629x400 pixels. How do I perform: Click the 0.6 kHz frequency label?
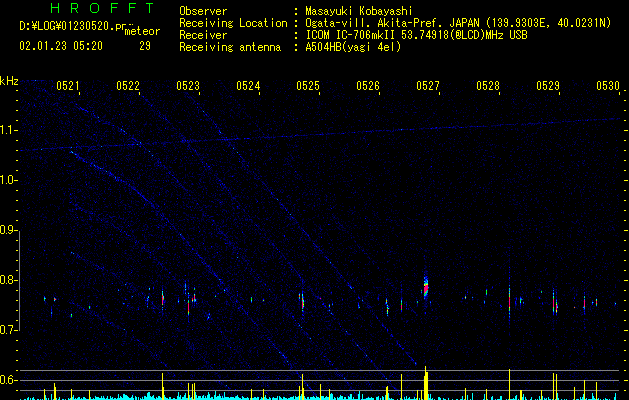click(x=9, y=380)
